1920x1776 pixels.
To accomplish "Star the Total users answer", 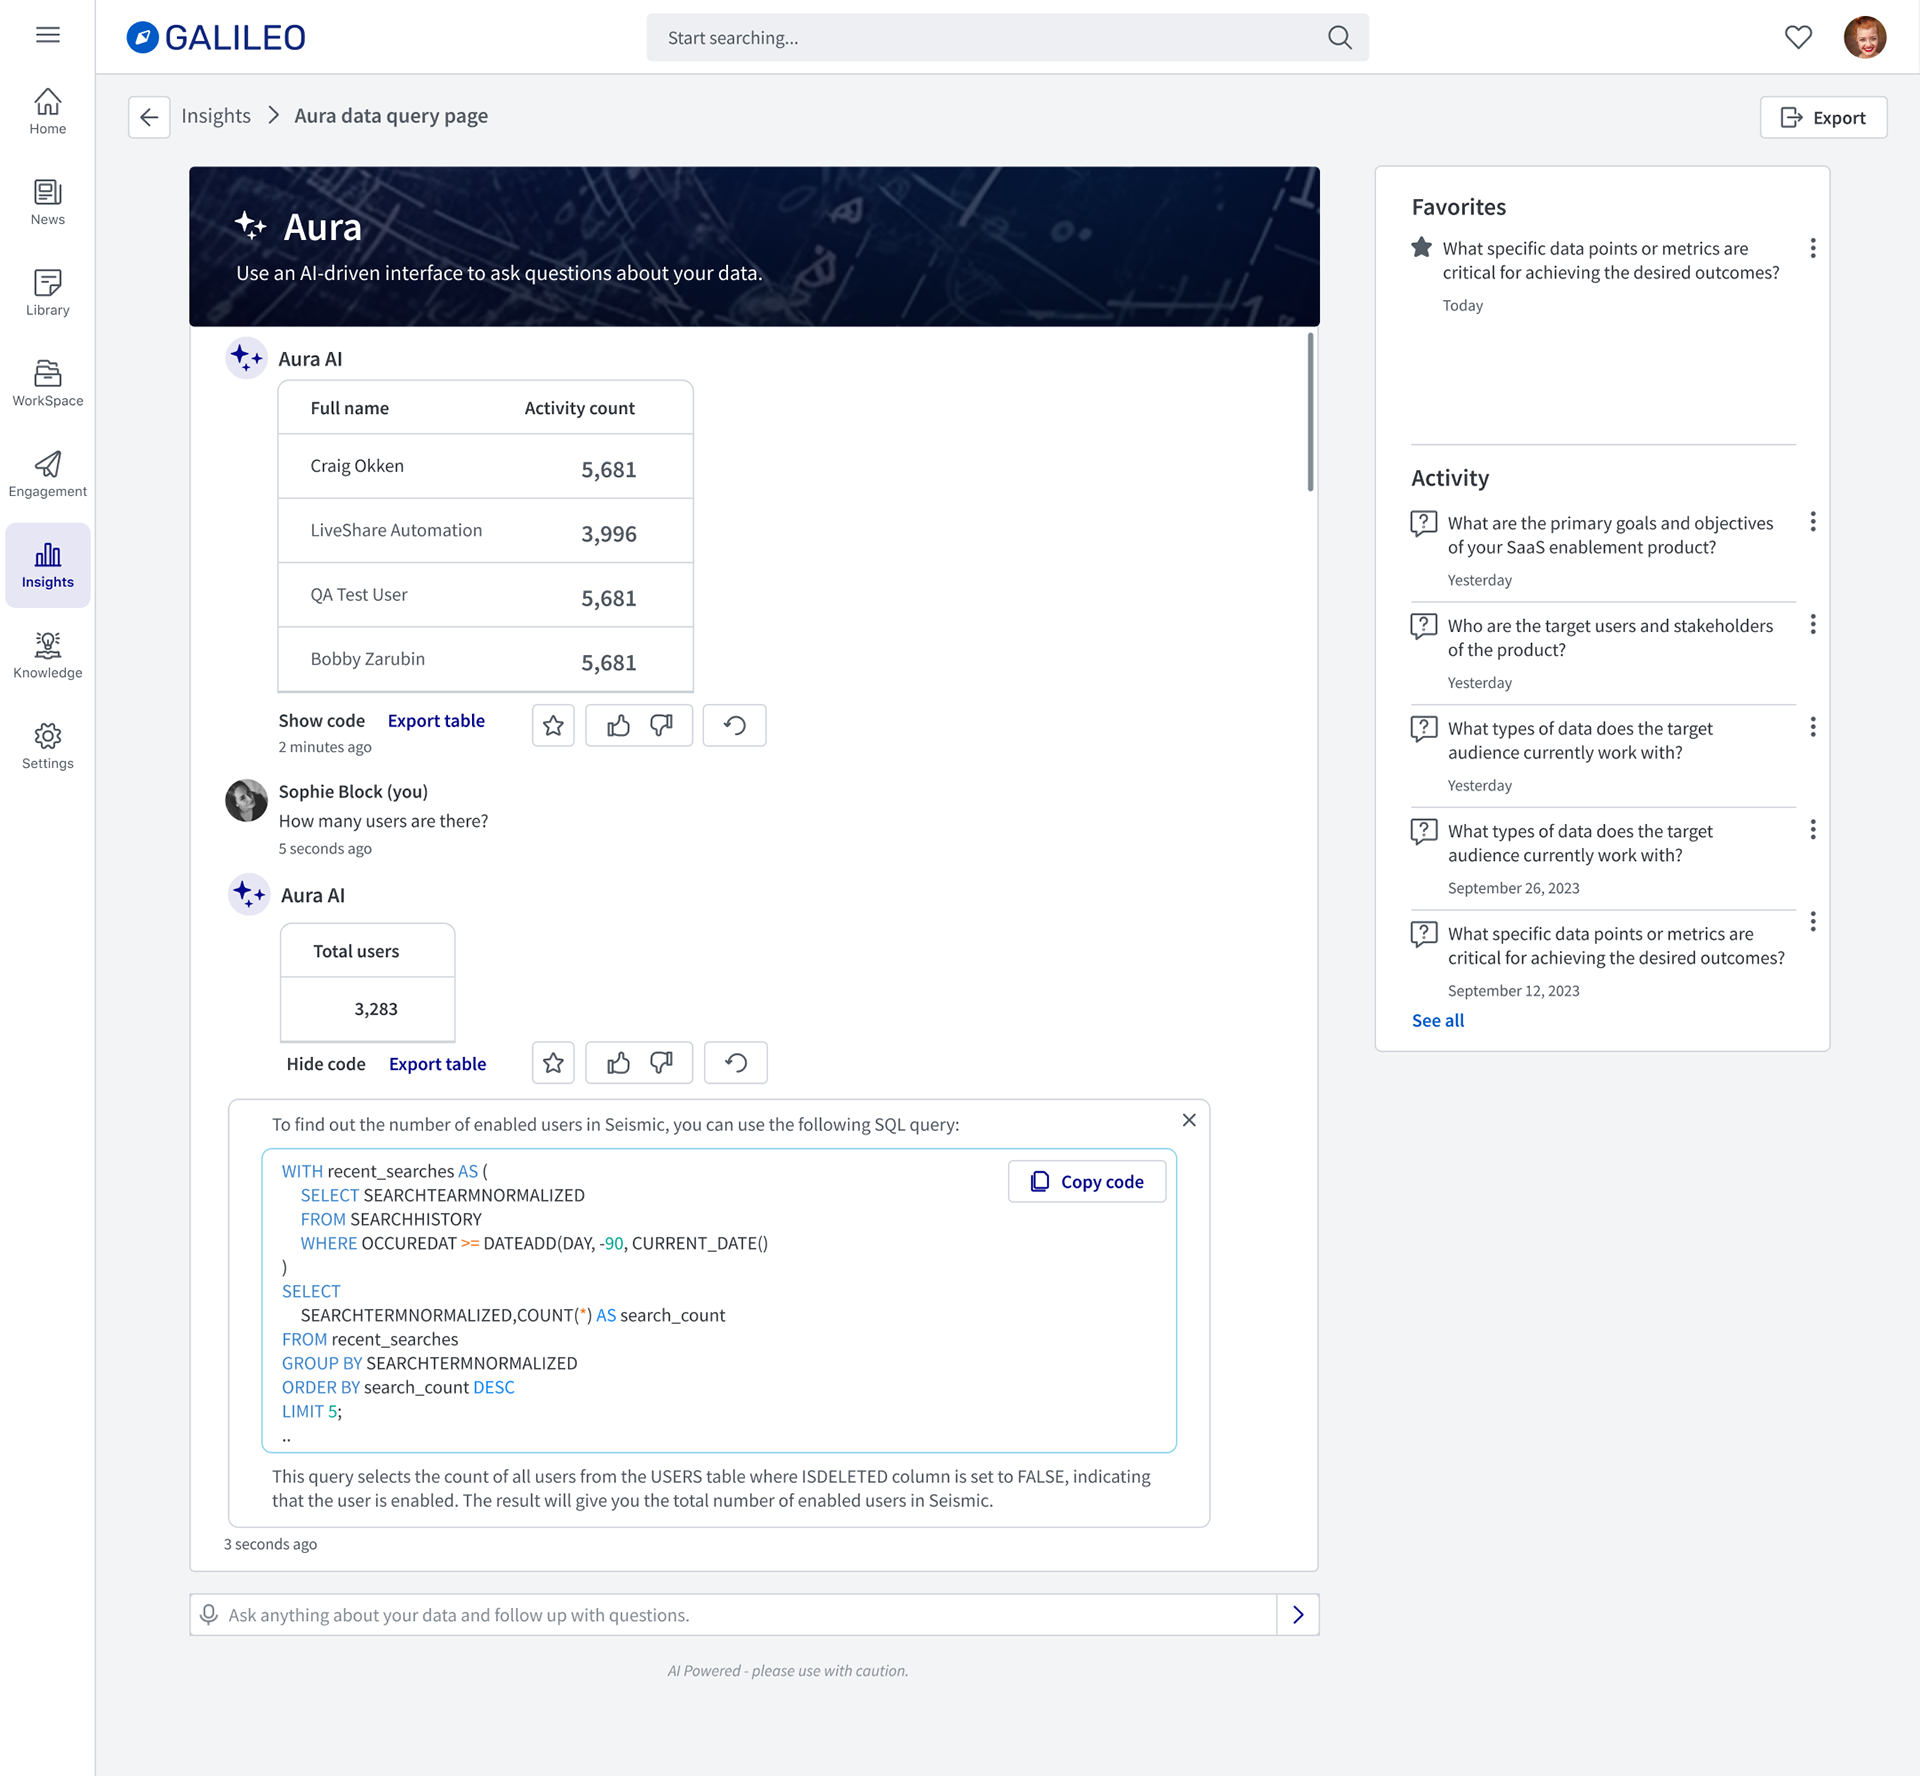I will click(553, 1062).
